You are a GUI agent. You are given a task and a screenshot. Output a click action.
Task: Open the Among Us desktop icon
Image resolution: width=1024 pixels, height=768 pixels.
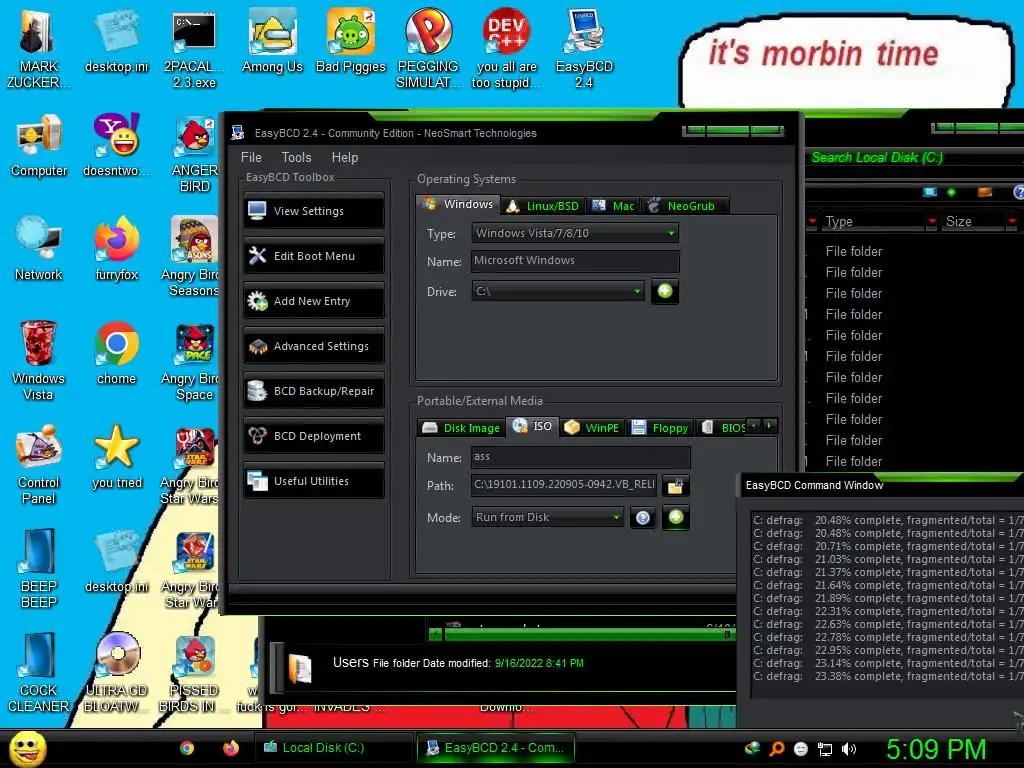pos(272,42)
